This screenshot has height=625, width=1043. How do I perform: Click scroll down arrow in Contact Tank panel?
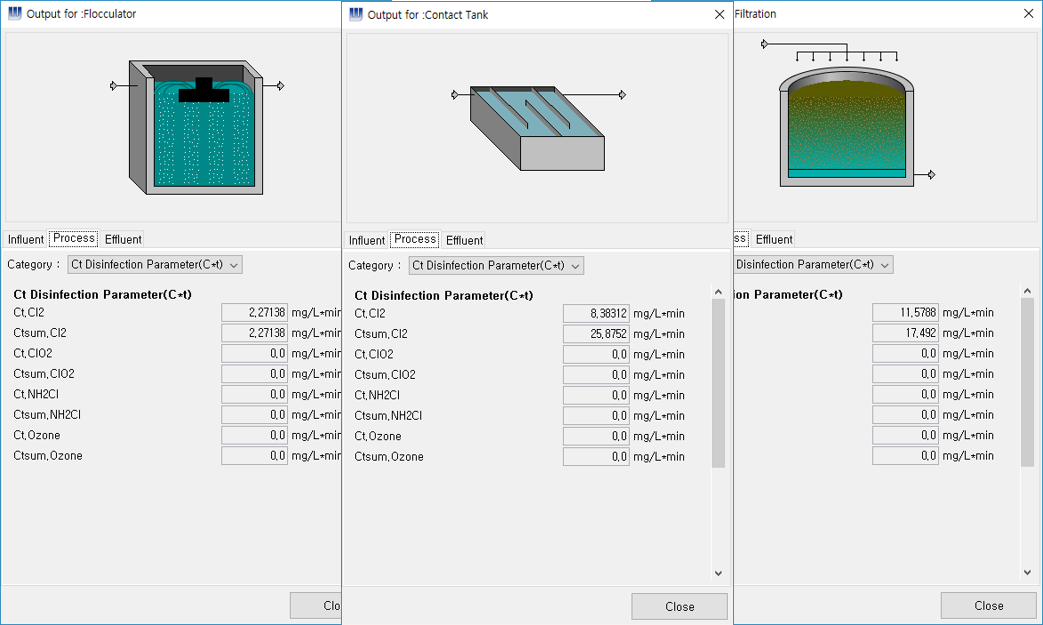pos(718,573)
